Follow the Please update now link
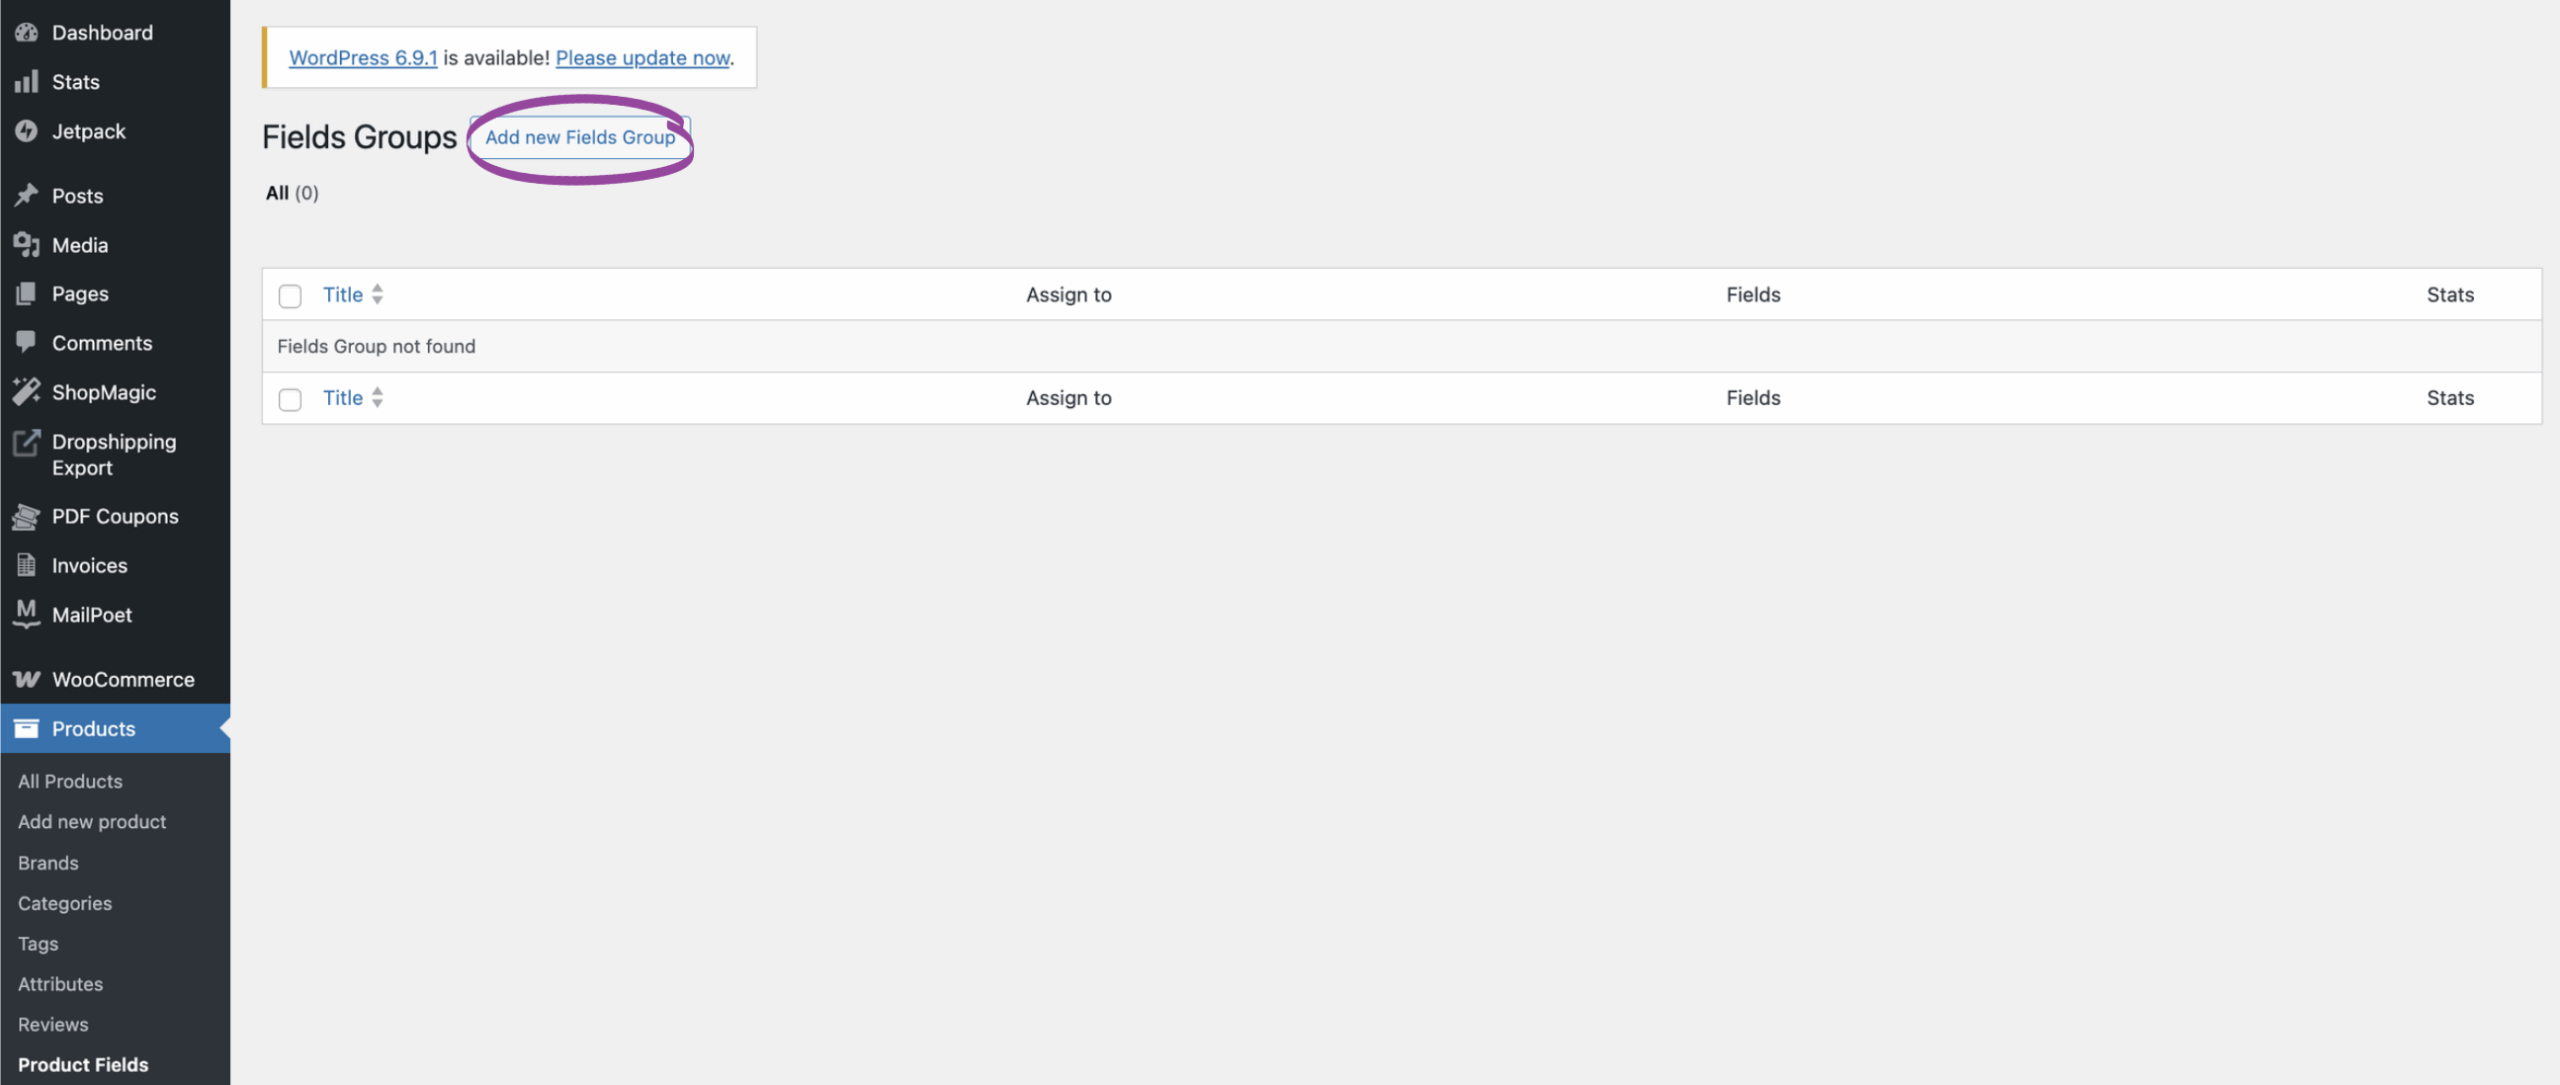 coord(642,57)
